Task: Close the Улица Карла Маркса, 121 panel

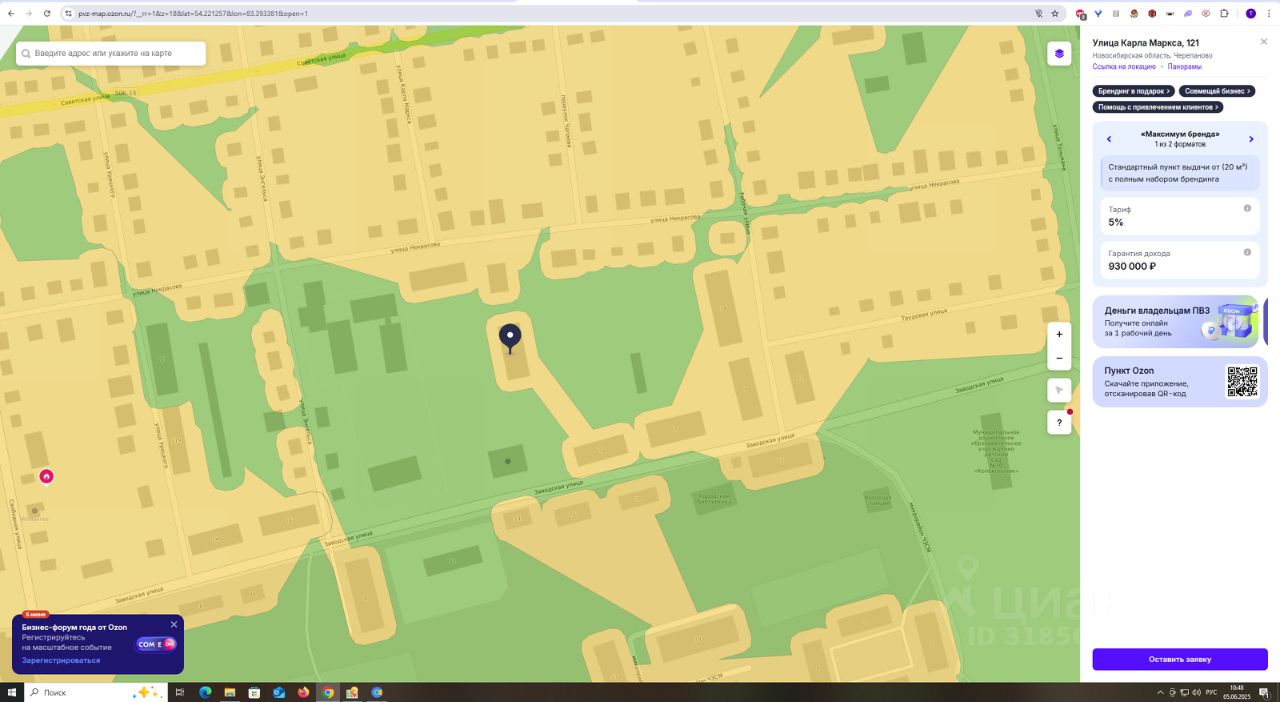Action: point(1263,42)
